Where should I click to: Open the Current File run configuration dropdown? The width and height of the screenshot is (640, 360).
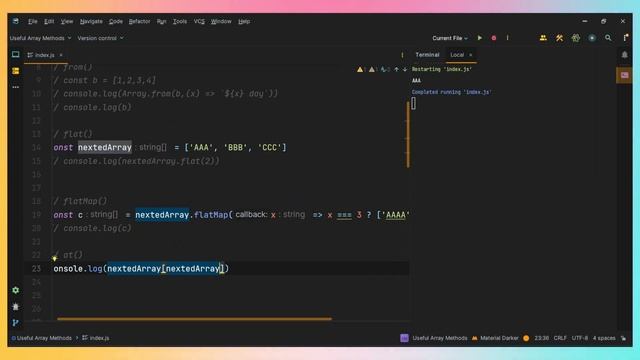click(450, 38)
